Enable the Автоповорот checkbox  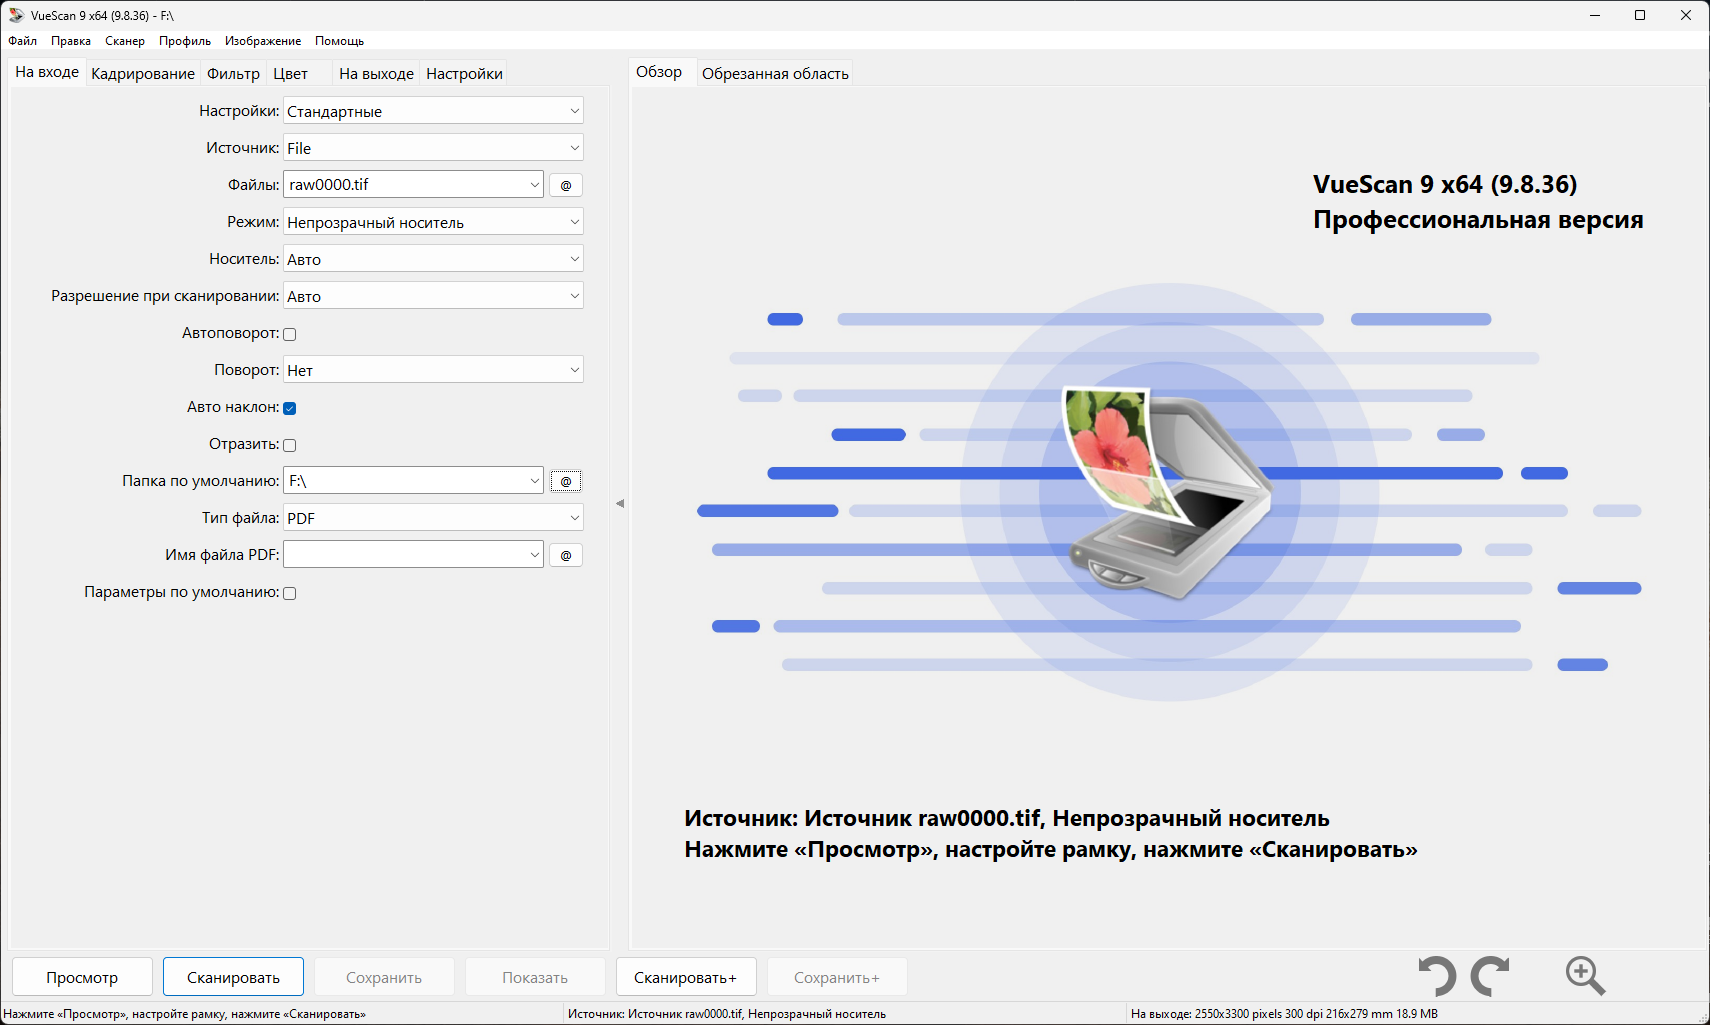[290, 334]
